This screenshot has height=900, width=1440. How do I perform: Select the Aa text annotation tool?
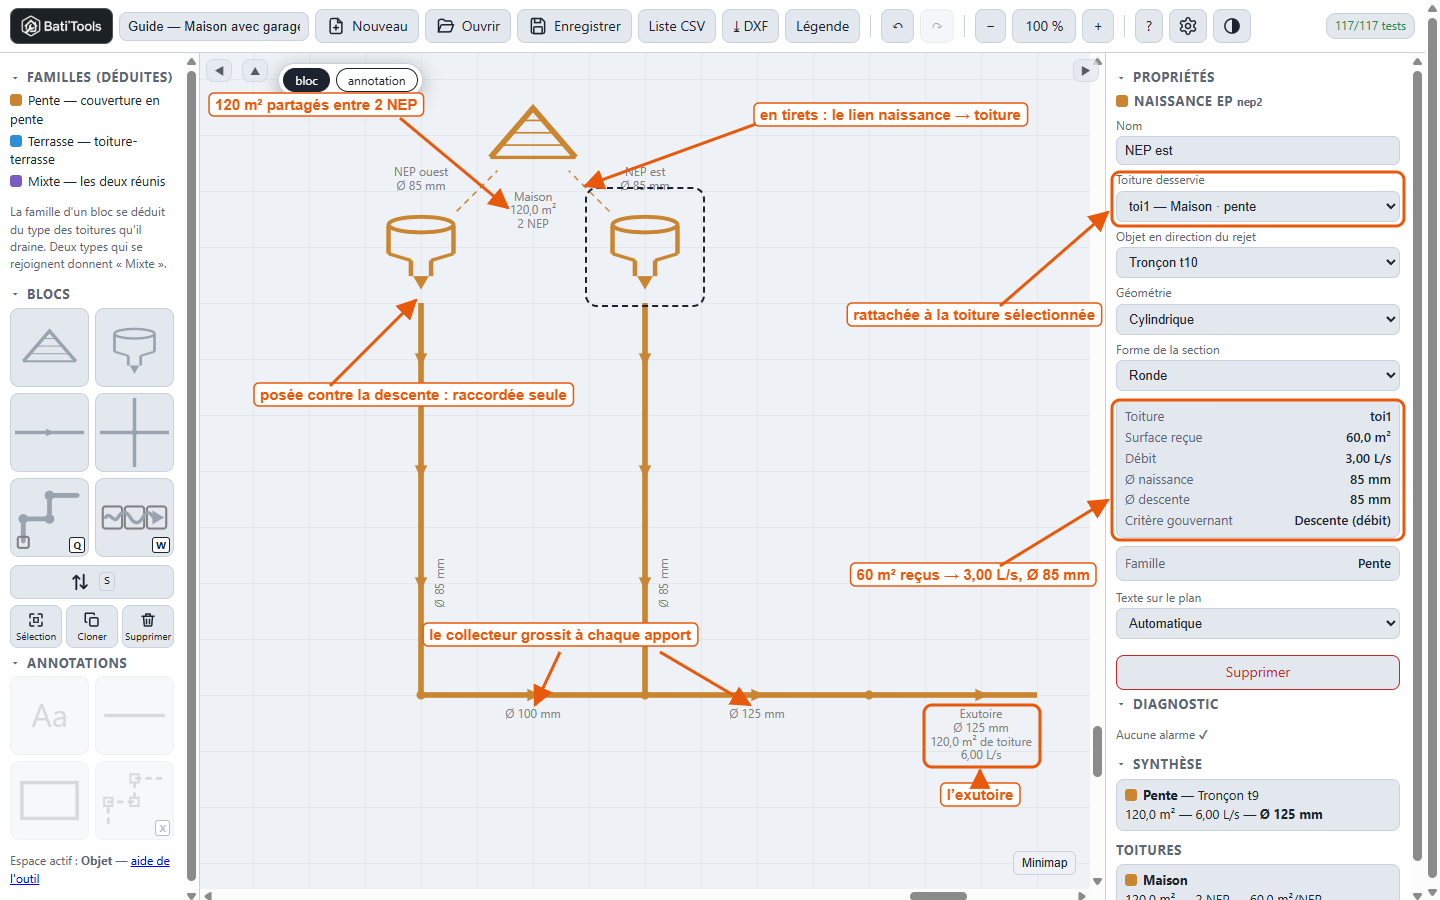(x=50, y=715)
